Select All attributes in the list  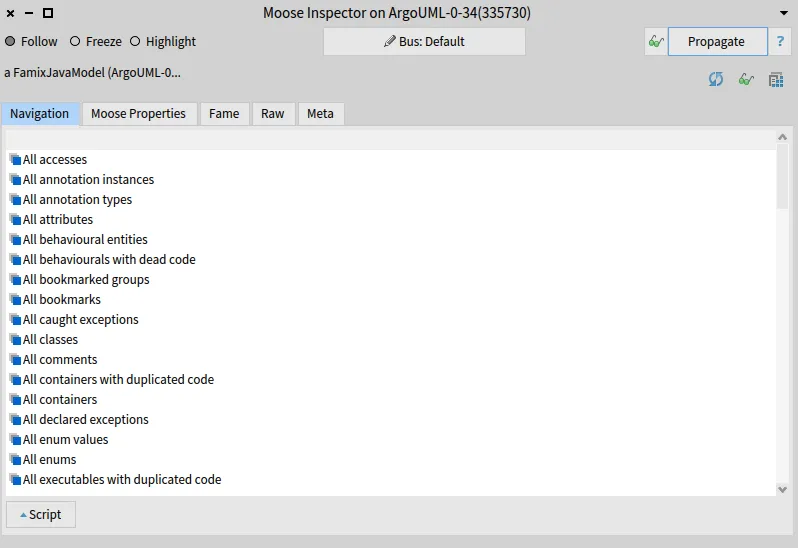coord(58,220)
